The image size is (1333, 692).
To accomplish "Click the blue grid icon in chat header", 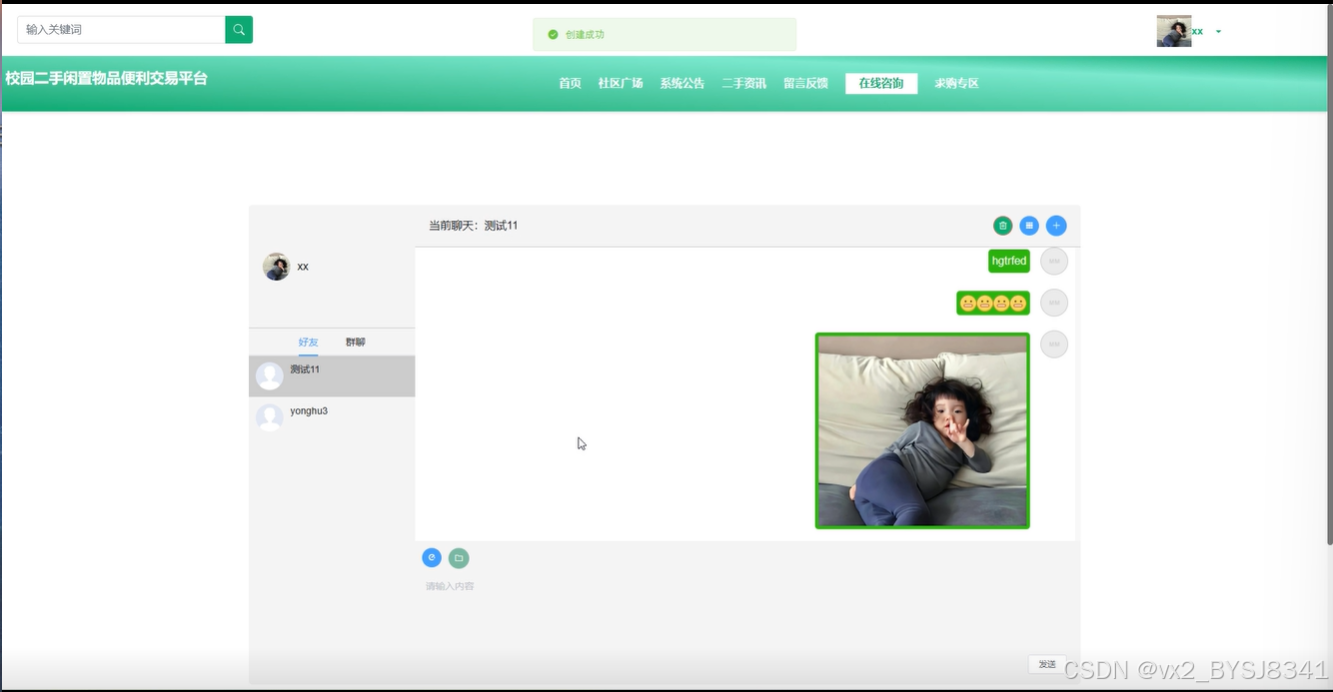I will click(x=1029, y=226).
